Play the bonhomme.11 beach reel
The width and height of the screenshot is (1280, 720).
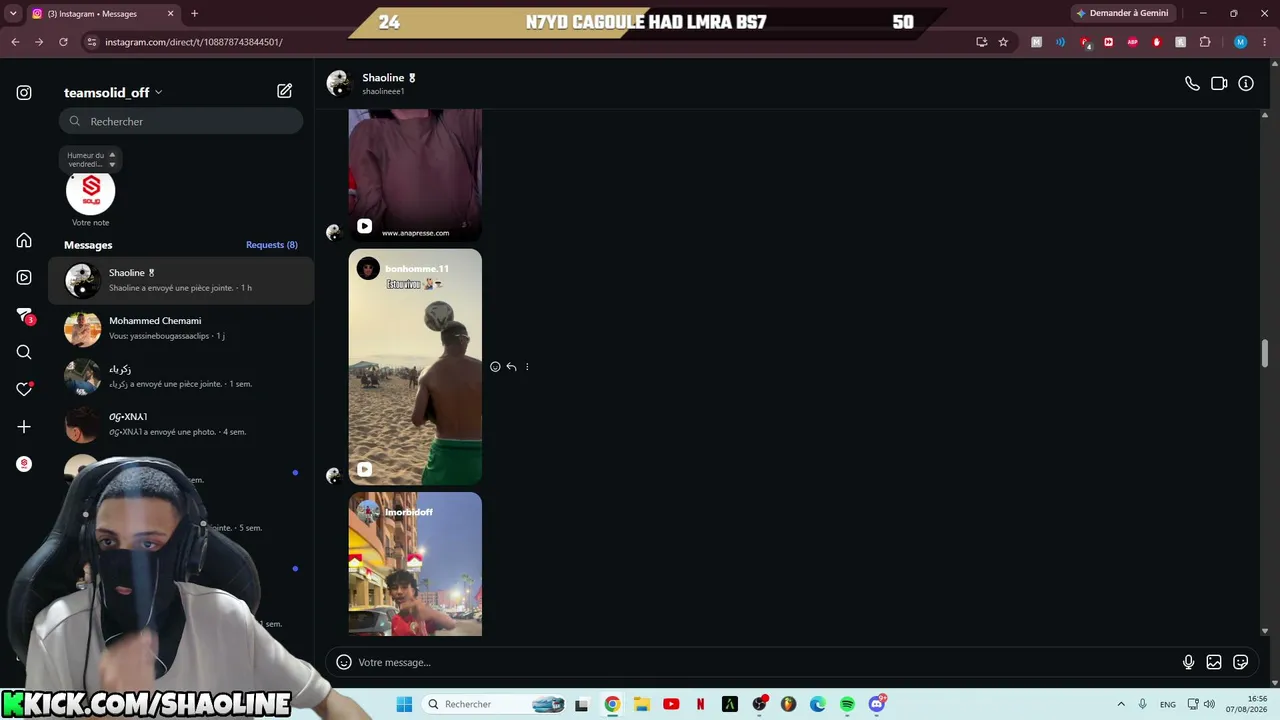[415, 367]
